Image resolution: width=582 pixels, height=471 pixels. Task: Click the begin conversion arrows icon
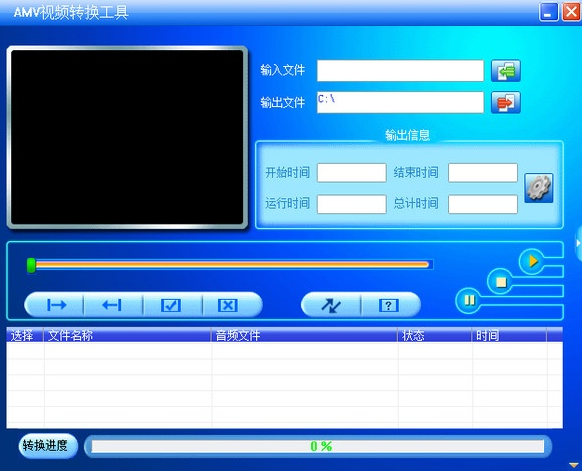[331, 305]
